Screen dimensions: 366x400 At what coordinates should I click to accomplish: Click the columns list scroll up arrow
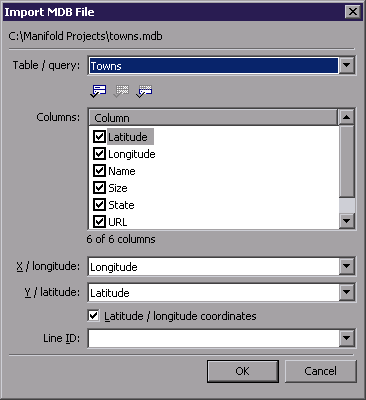point(347,117)
